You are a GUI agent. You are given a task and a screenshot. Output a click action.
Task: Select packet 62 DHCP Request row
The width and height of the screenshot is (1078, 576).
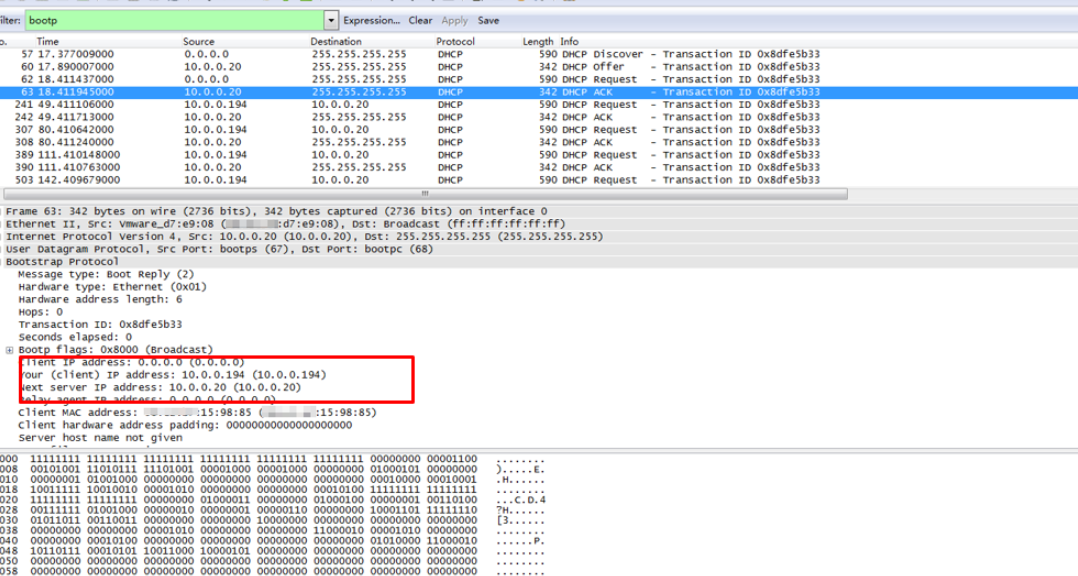point(539,79)
